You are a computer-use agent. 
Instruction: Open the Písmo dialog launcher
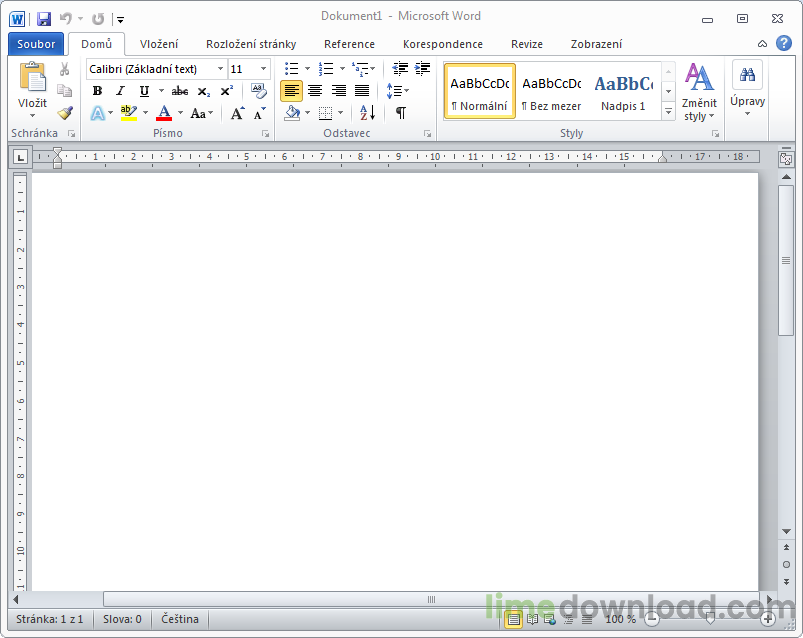pyautogui.click(x=265, y=134)
